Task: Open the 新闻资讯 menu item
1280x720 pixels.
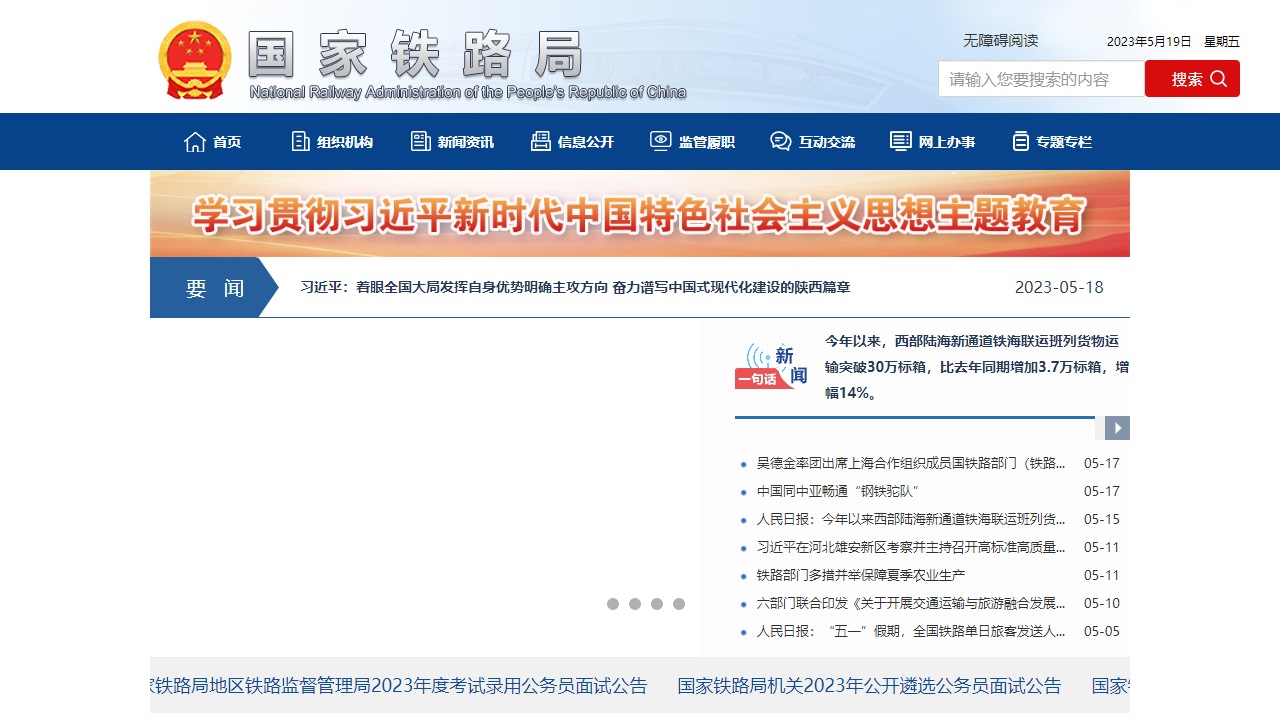Action: (465, 142)
